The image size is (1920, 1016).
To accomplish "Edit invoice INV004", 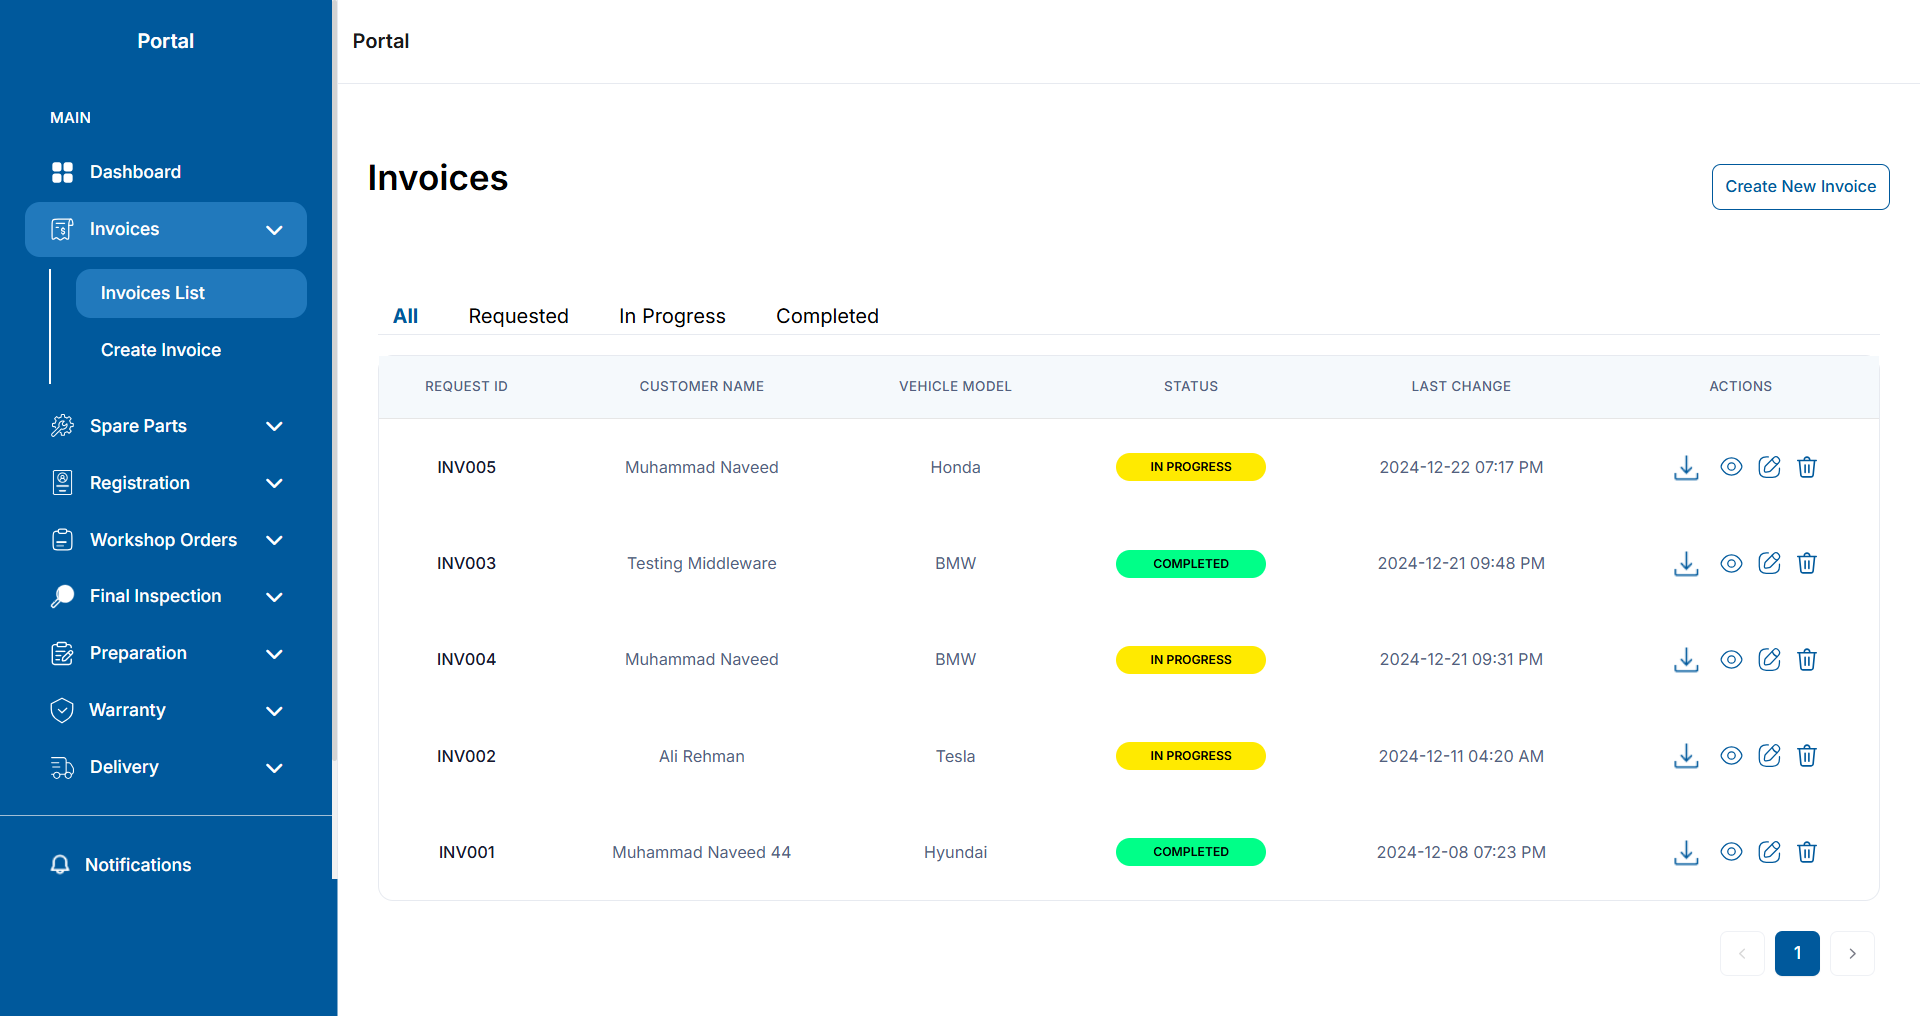I will (x=1769, y=659).
